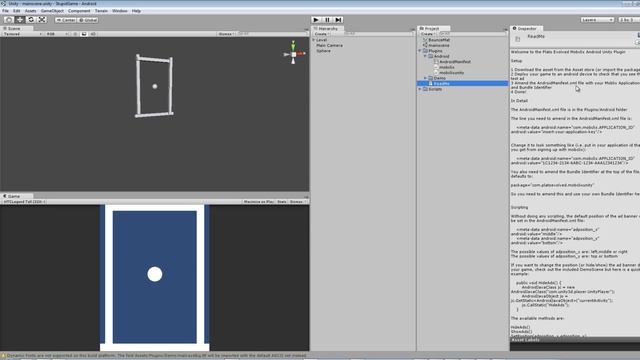The image size is (640, 360).
Task: Select the Hand (view) tool
Action: [9, 20]
